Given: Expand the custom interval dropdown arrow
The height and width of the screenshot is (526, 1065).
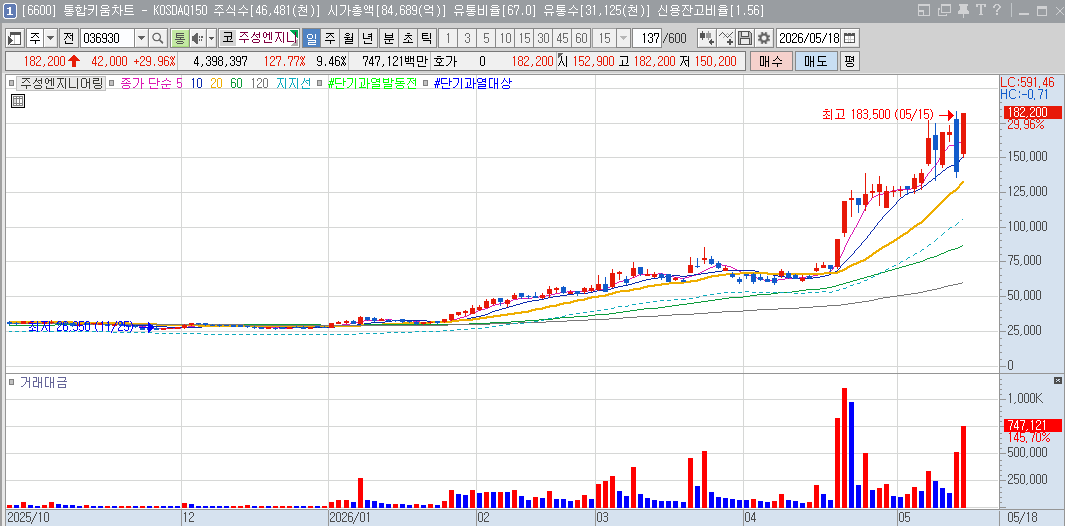Looking at the screenshot, I should [624, 37].
